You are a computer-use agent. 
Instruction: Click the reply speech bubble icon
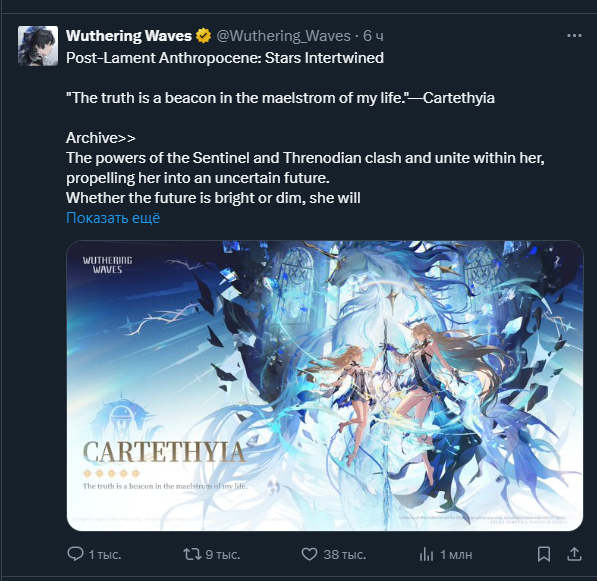75,554
